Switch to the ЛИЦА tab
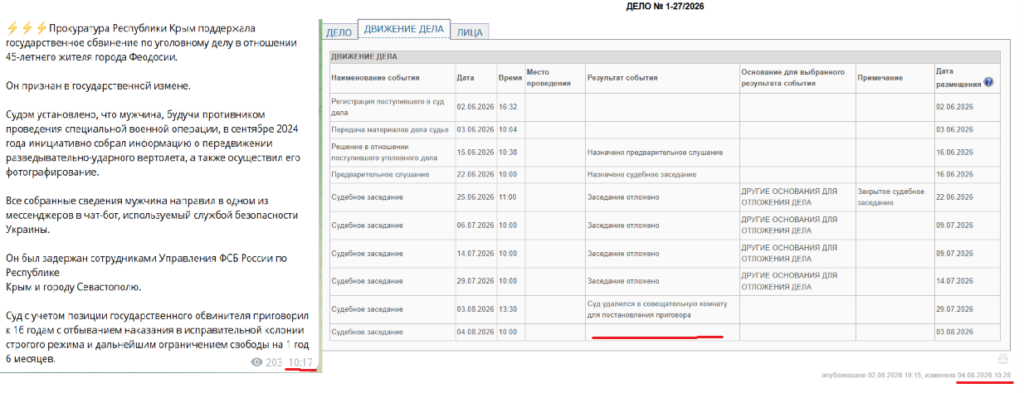 tap(470, 31)
